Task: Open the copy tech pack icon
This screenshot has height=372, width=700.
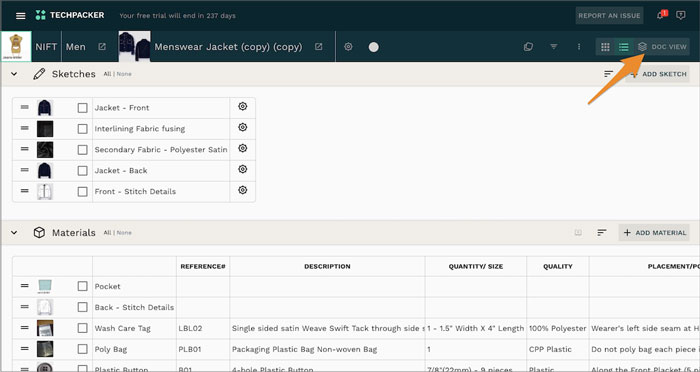Action: pyautogui.click(x=528, y=47)
